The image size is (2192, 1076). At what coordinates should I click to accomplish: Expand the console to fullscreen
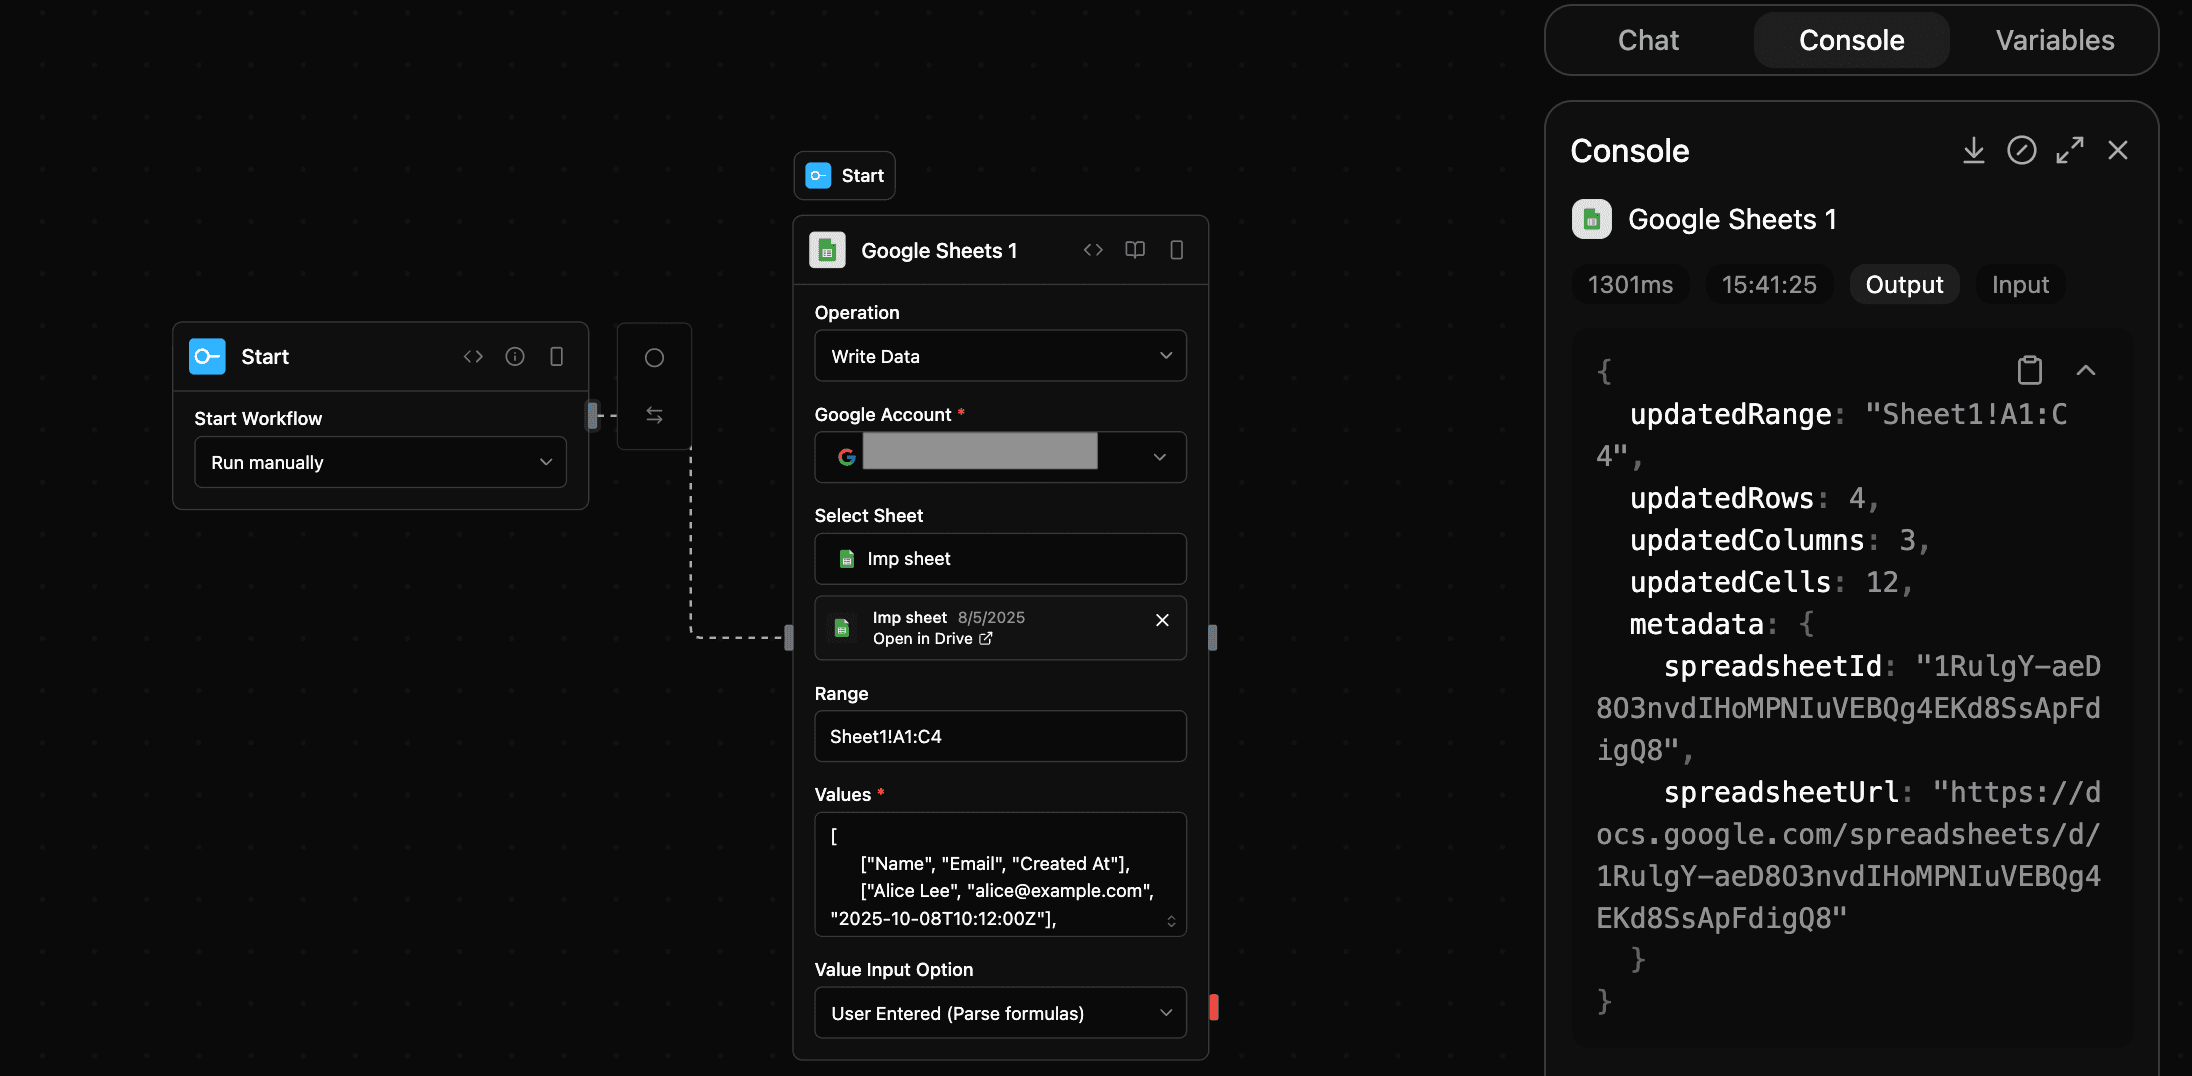[x=2070, y=150]
